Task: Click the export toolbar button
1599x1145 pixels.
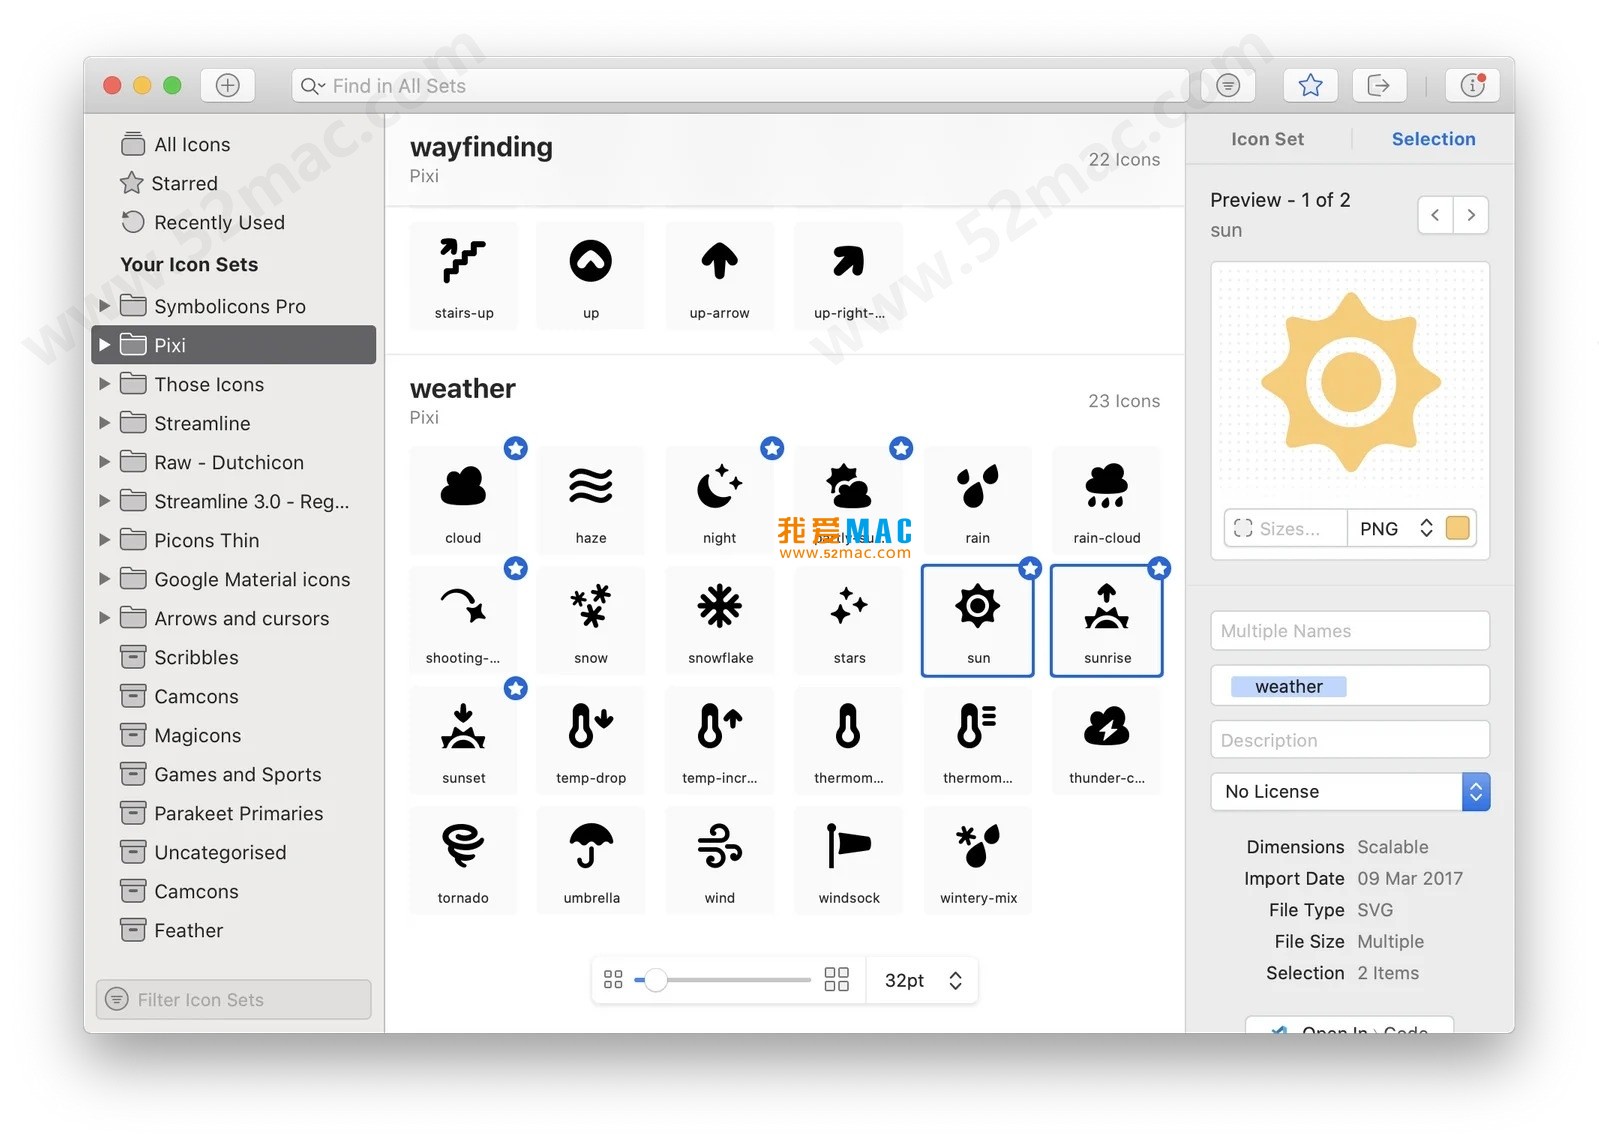Action: [1379, 85]
